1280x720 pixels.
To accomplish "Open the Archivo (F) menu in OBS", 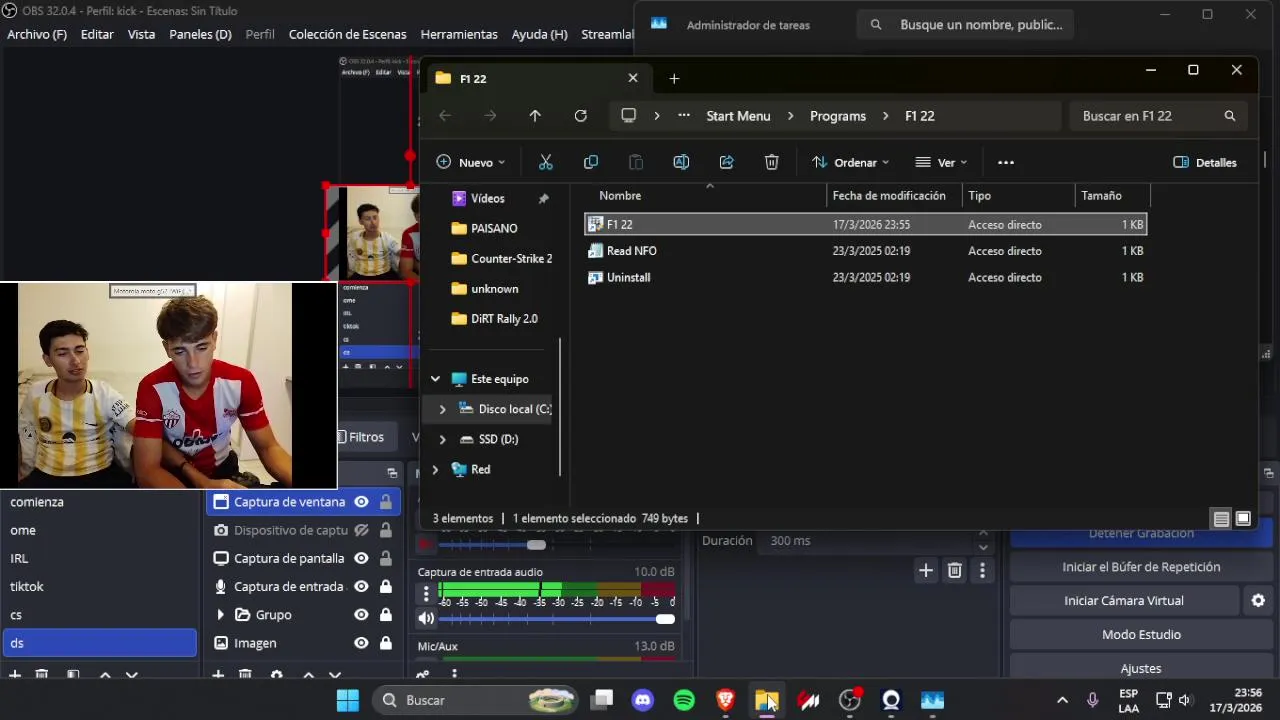I will (x=37, y=34).
